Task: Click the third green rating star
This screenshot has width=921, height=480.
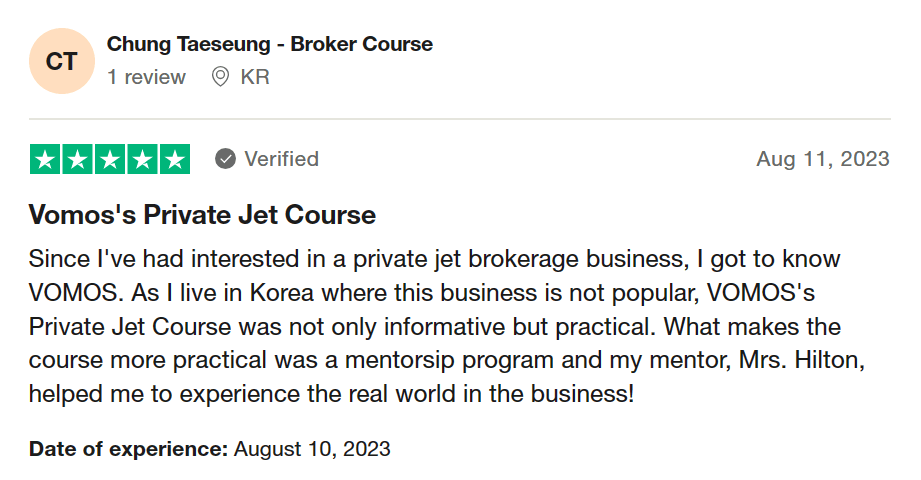Action: tap(110, 159)
